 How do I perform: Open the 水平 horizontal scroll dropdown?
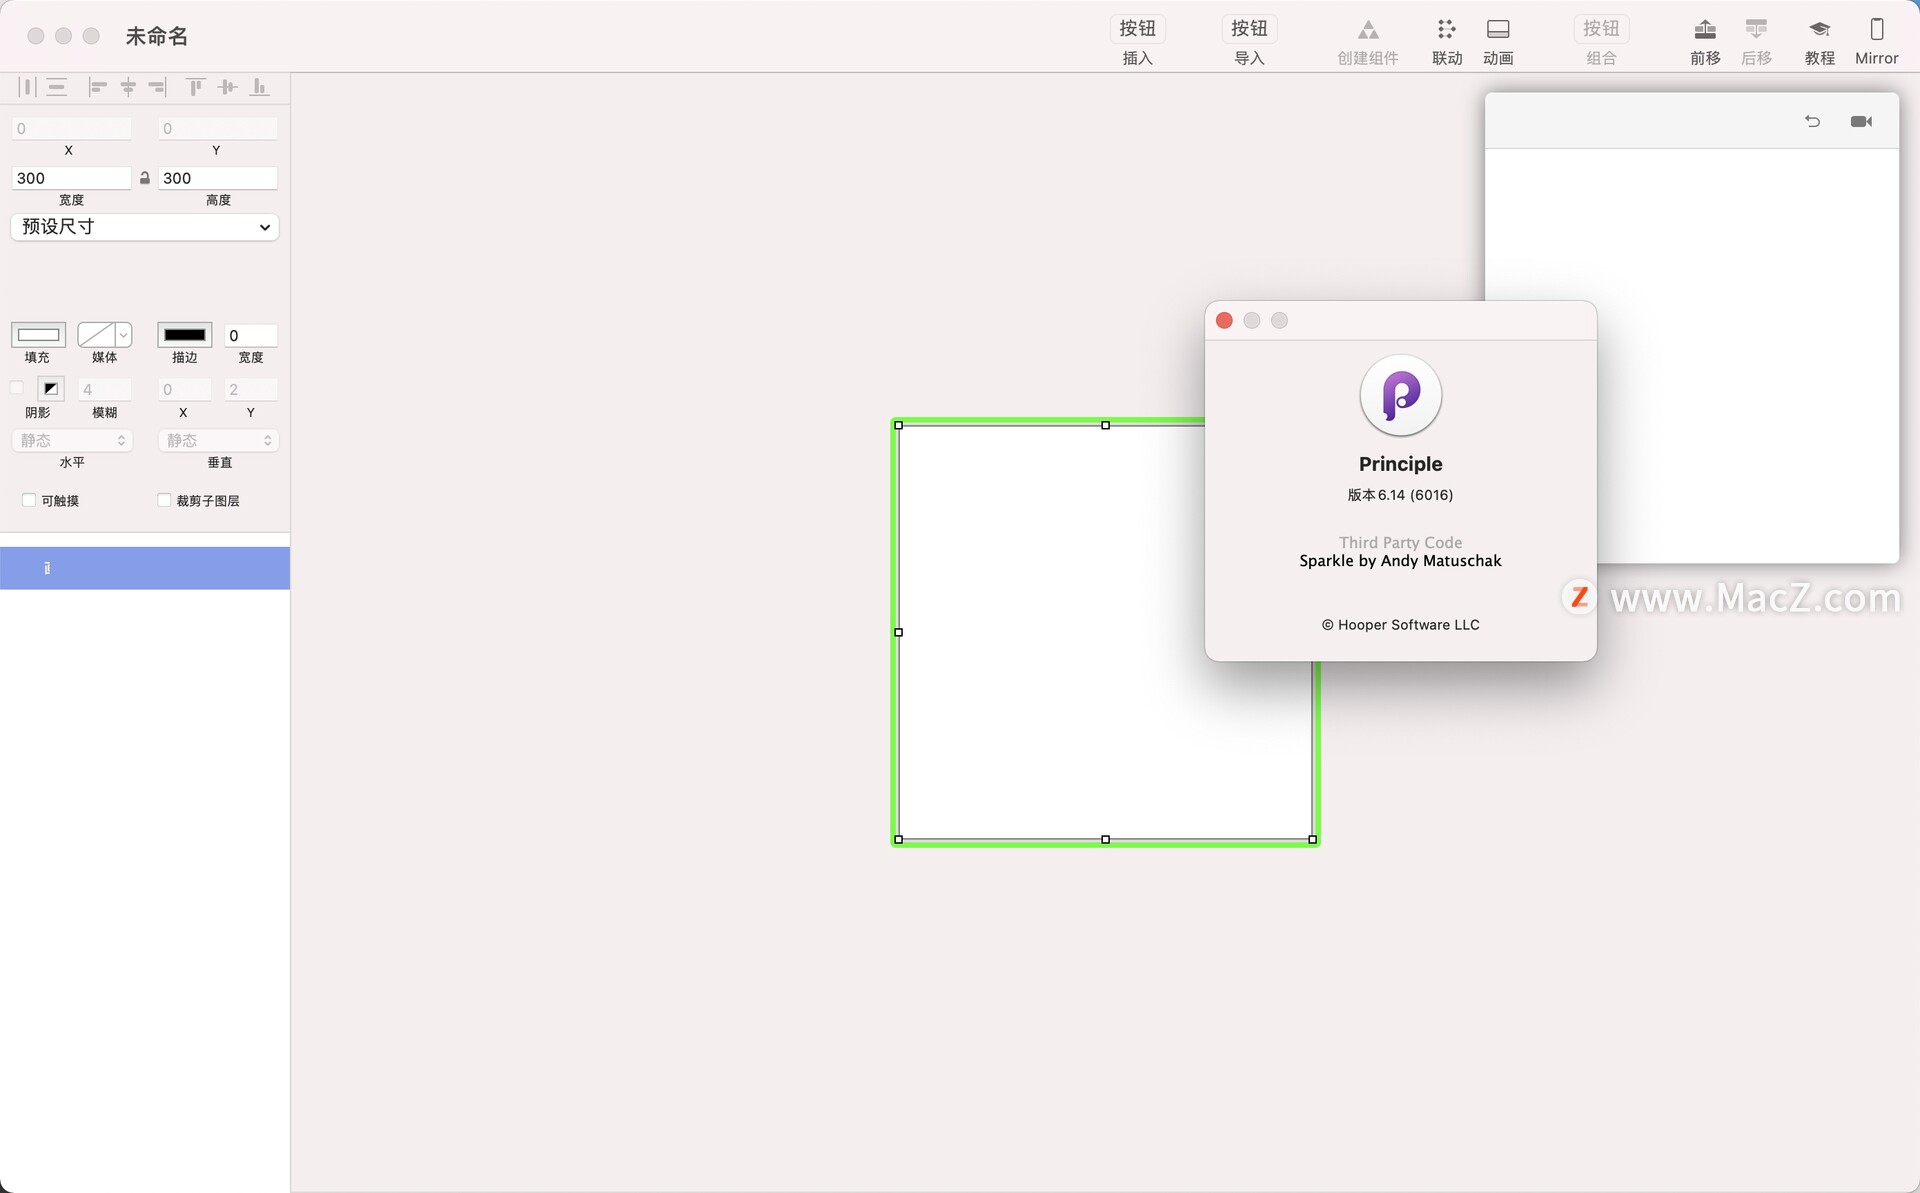pos(71,440)
